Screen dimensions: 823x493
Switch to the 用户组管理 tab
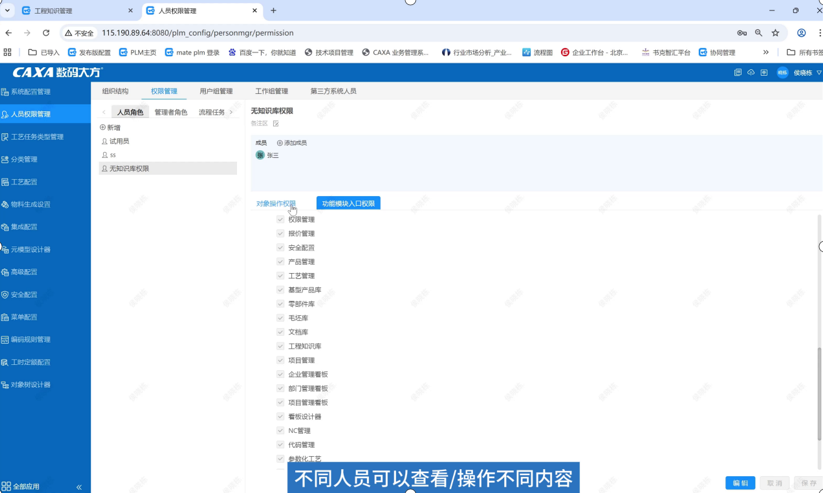(216, 91)
